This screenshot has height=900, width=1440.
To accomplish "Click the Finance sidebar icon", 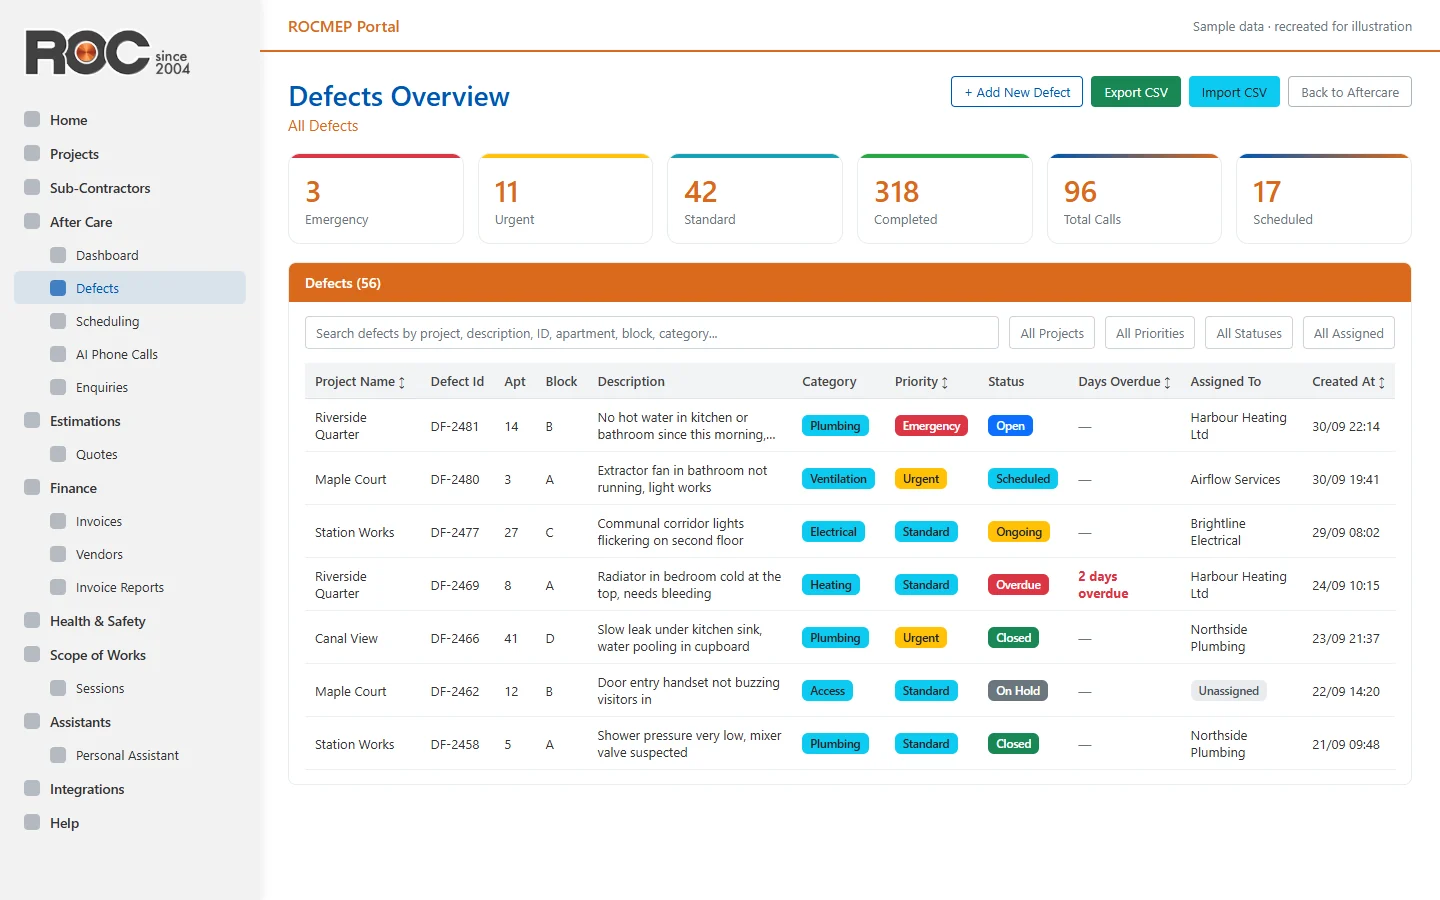I will [32, 488].
